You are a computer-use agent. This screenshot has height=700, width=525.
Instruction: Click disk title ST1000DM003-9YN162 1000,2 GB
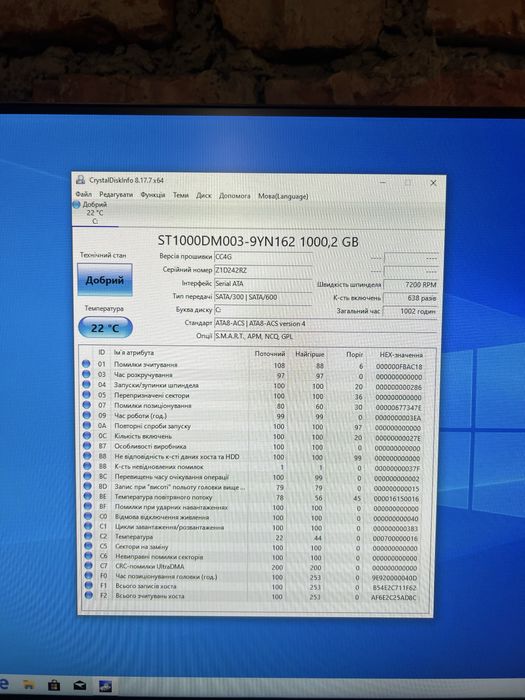258,242
